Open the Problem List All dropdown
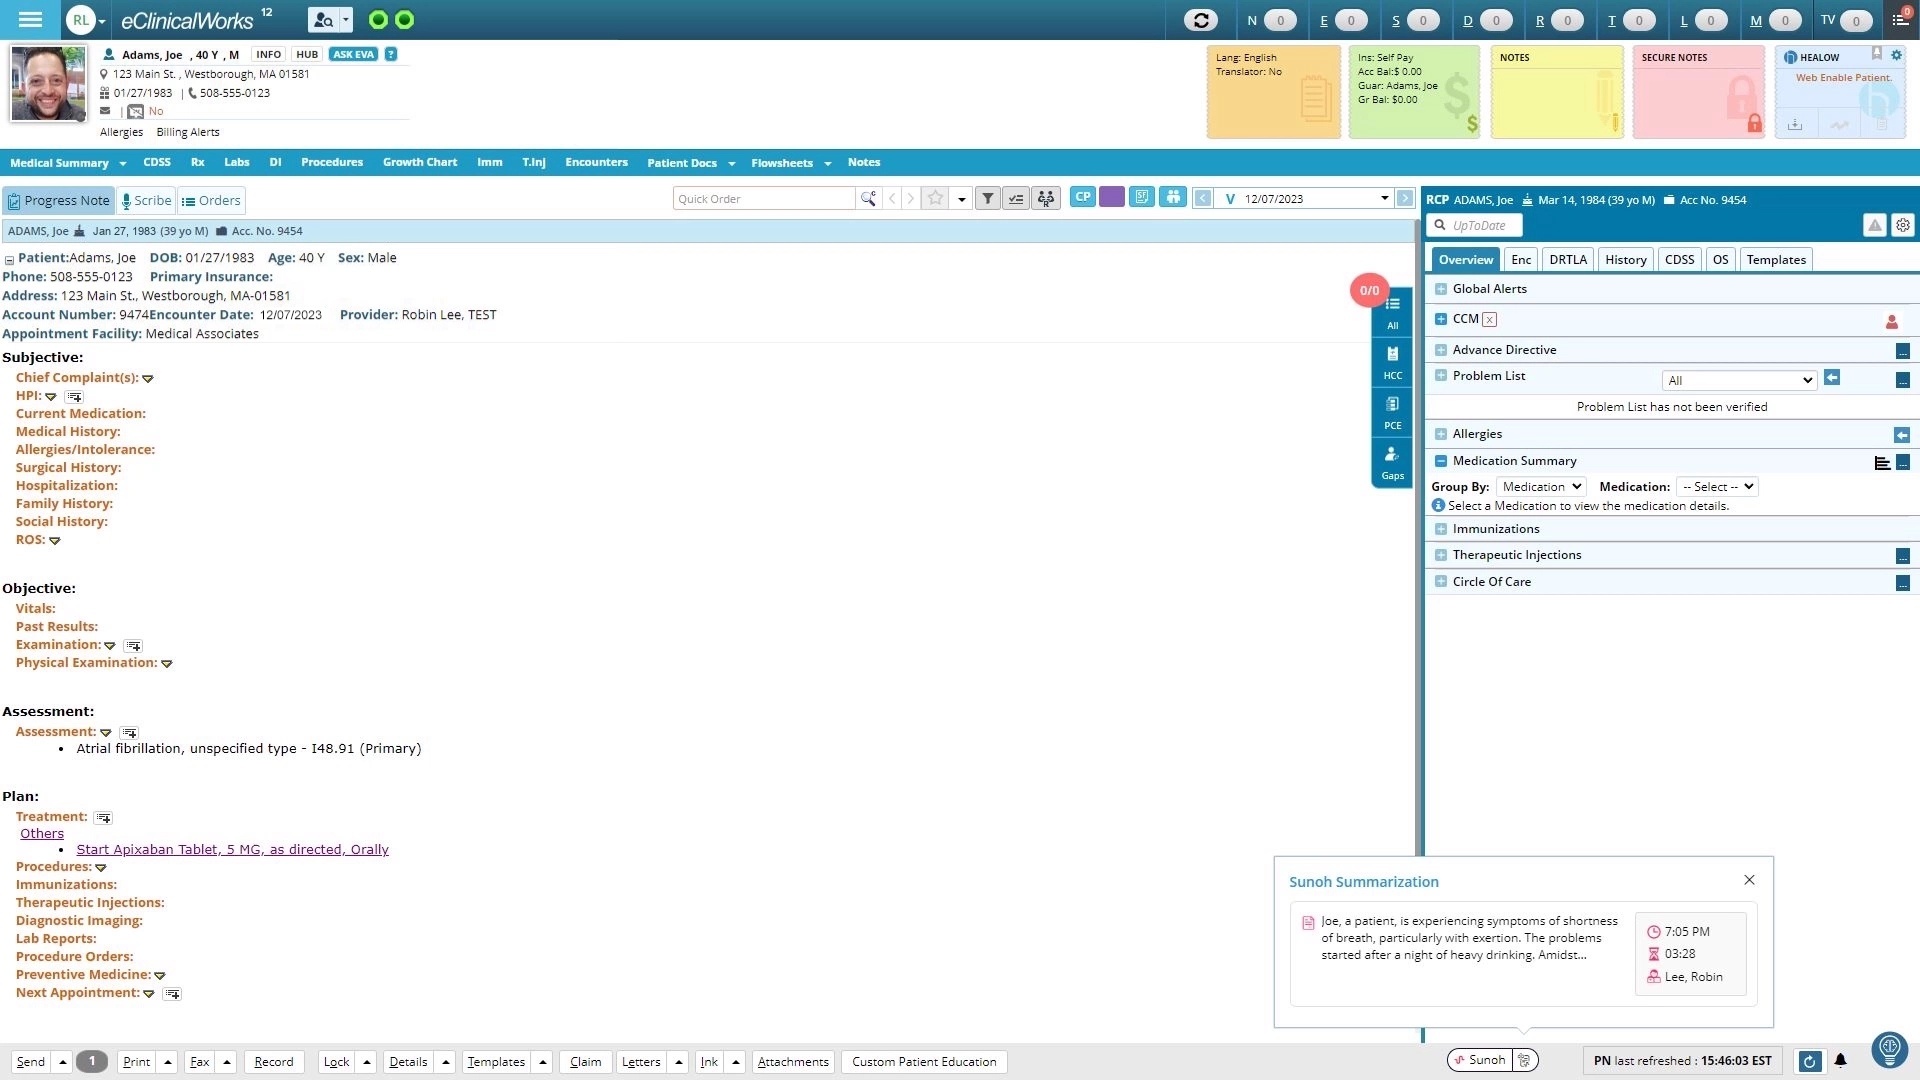The height and width of the screenshot is (1080, 1920). coord(1739,380)
